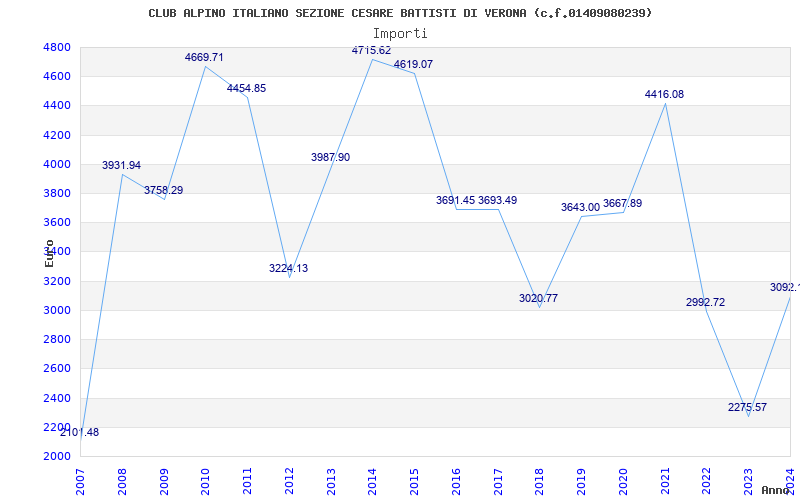Click the 2400 y-axis value
This screenshot has height=500, width=800.
click(57, 398)
